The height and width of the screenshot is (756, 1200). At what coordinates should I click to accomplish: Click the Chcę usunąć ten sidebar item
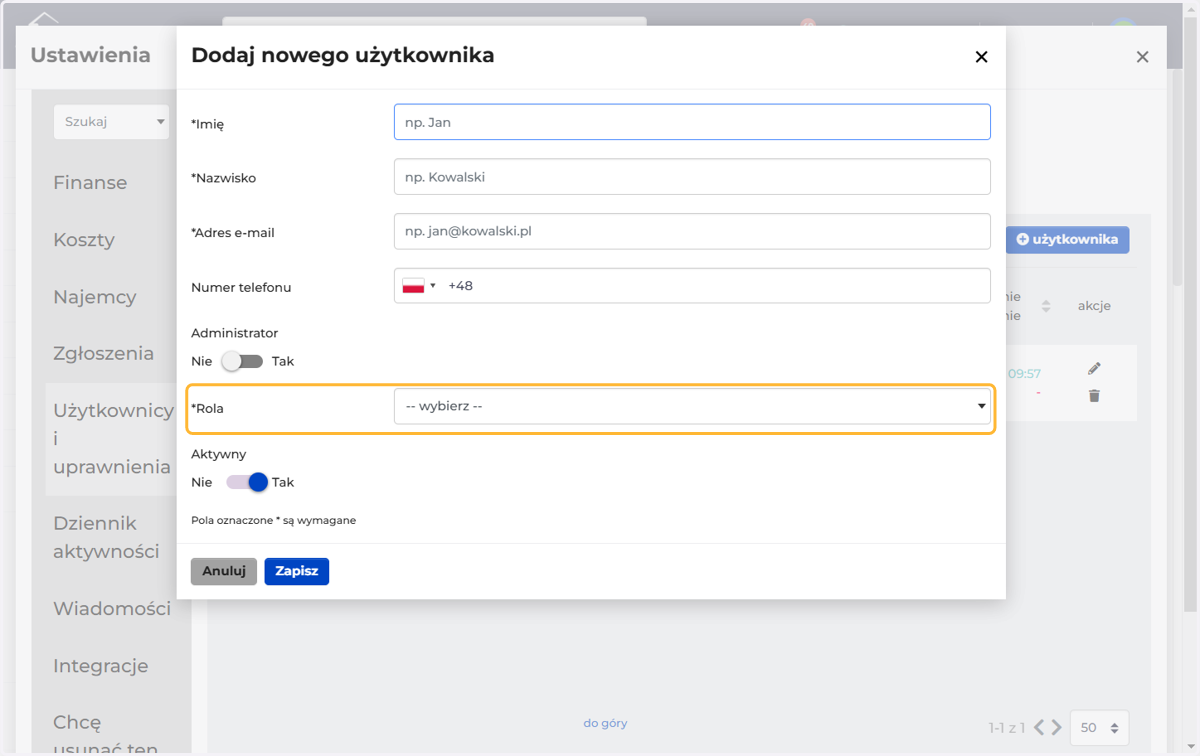point(106,735)
